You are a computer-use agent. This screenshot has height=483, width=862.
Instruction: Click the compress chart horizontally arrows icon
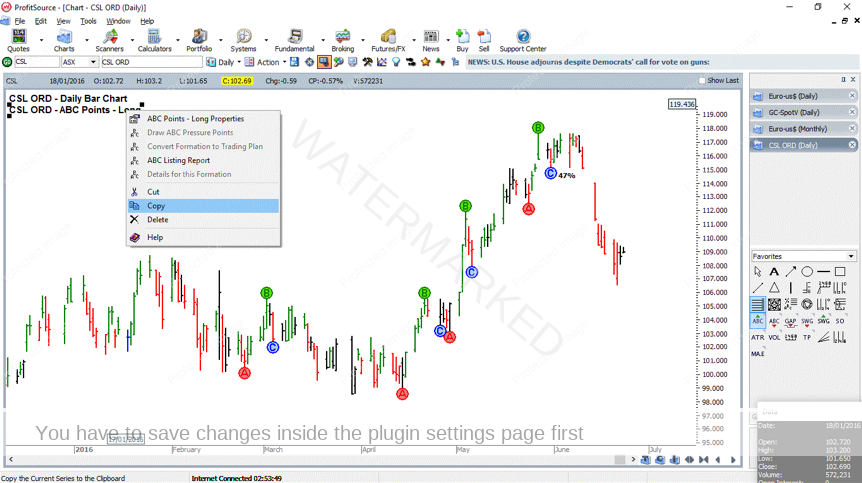click(x=703, y=459)
